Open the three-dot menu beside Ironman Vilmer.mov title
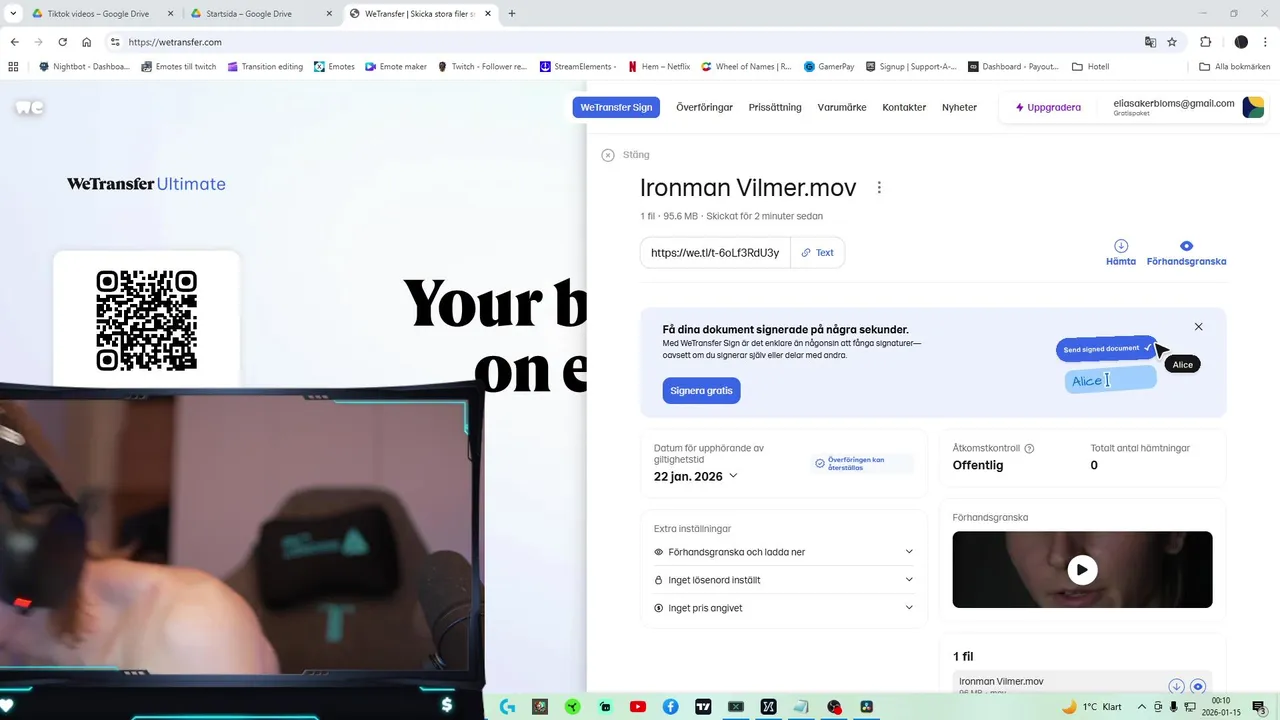 879,188
